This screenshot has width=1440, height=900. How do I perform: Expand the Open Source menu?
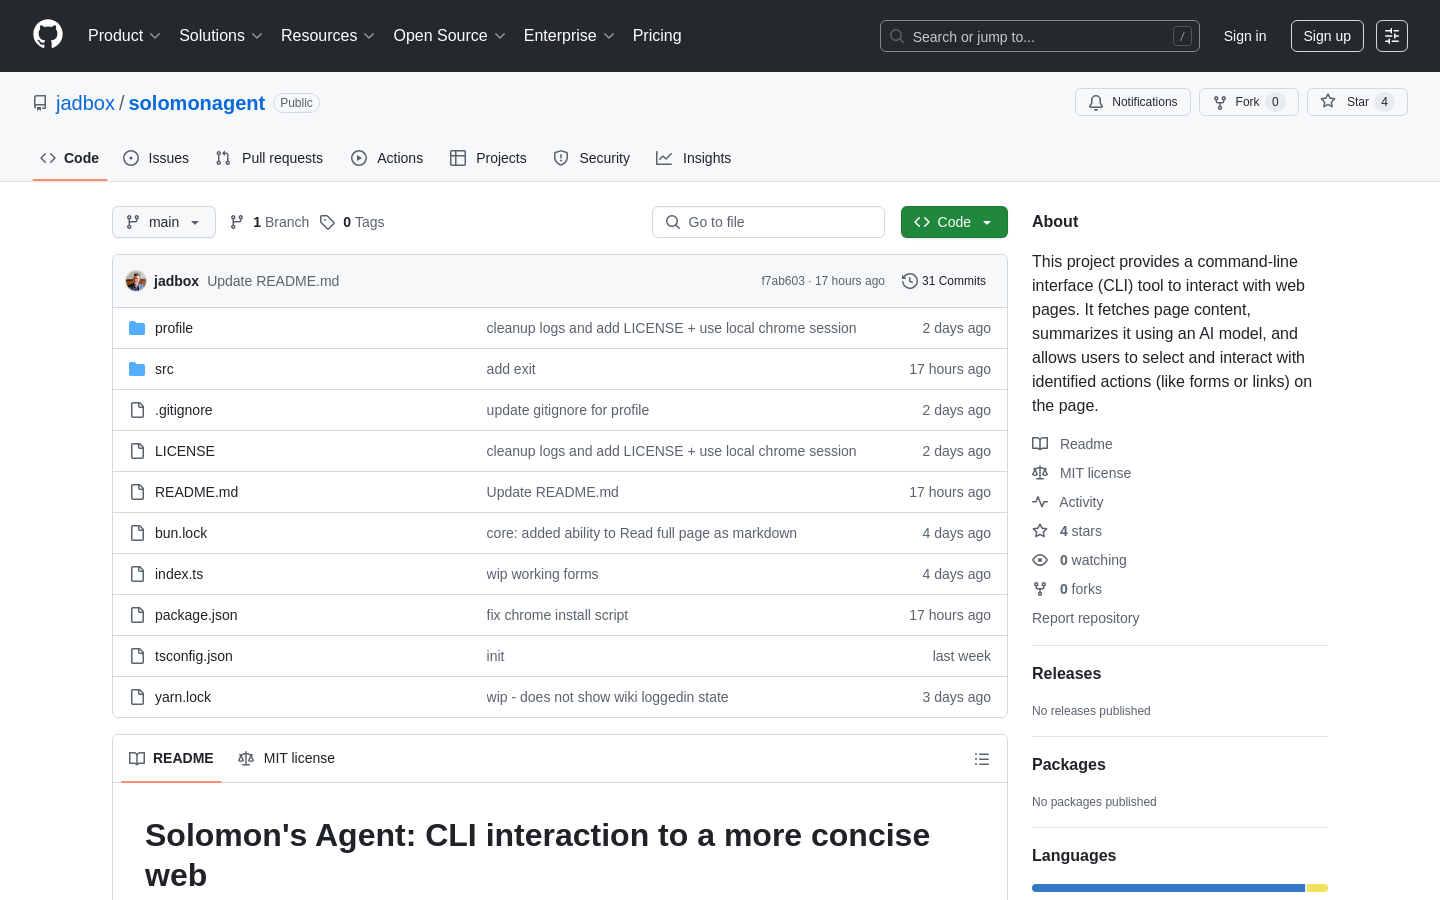(x=449, y=36)
